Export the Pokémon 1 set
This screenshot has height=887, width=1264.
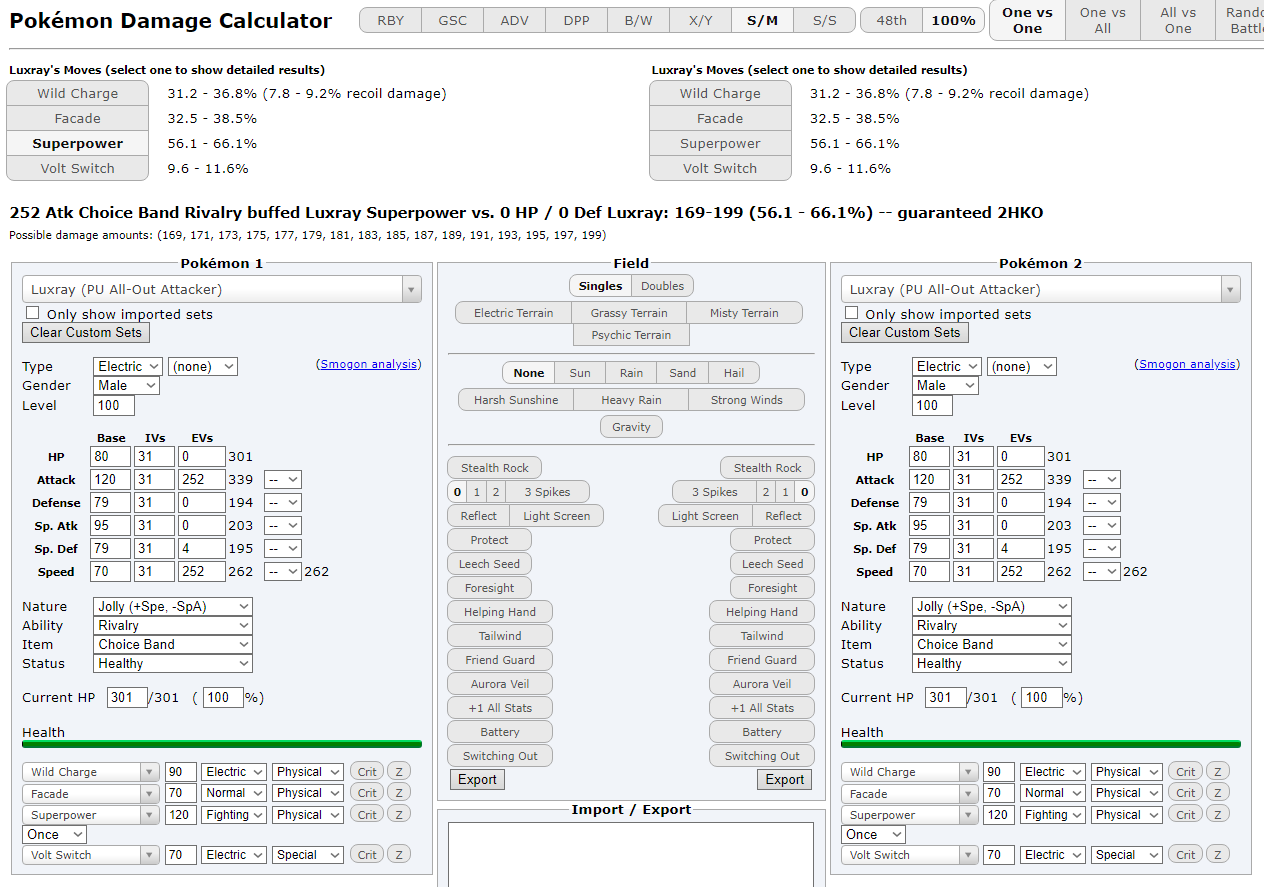pos(478,780)
